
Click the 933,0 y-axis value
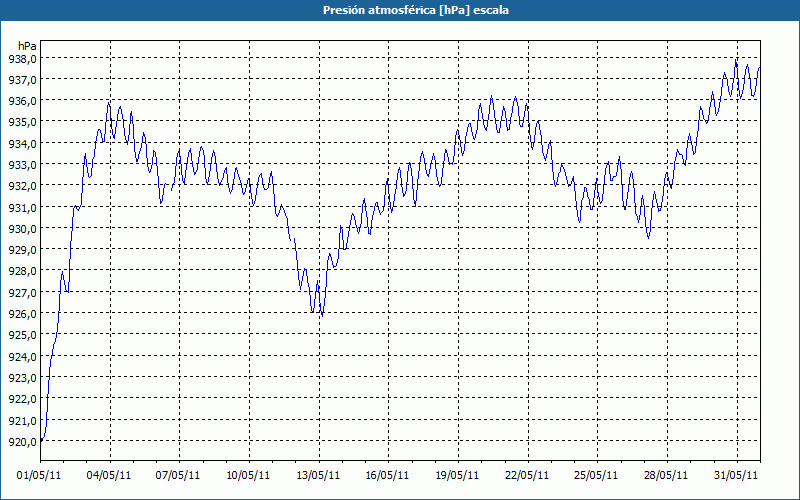22,165
